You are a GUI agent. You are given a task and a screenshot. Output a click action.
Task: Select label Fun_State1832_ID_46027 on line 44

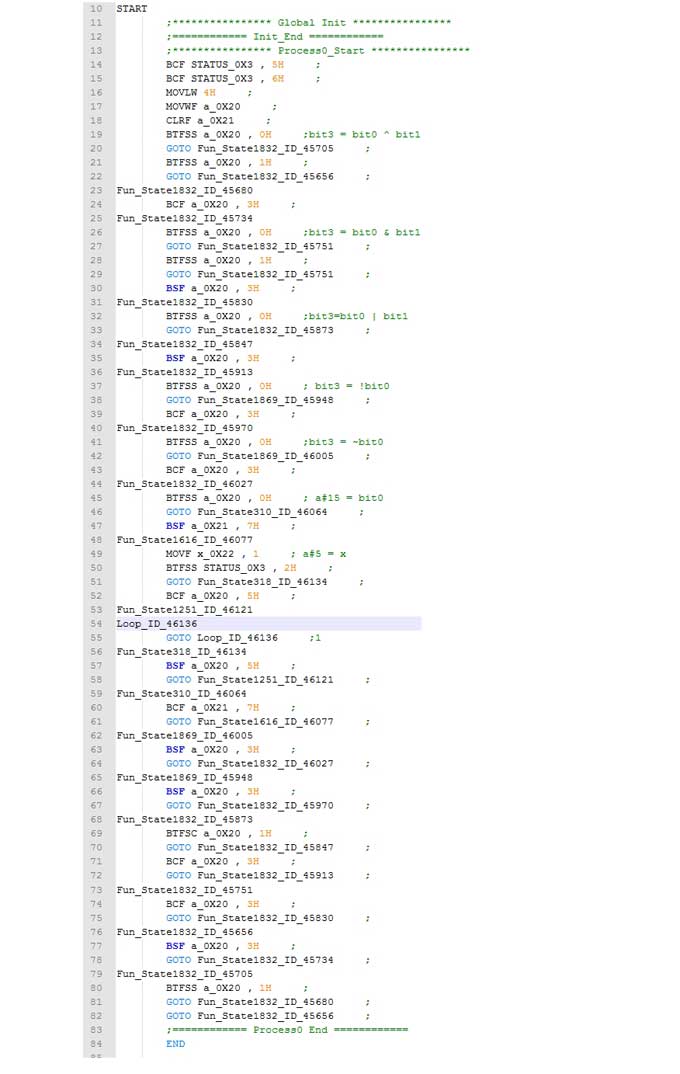tap(184, 484)
